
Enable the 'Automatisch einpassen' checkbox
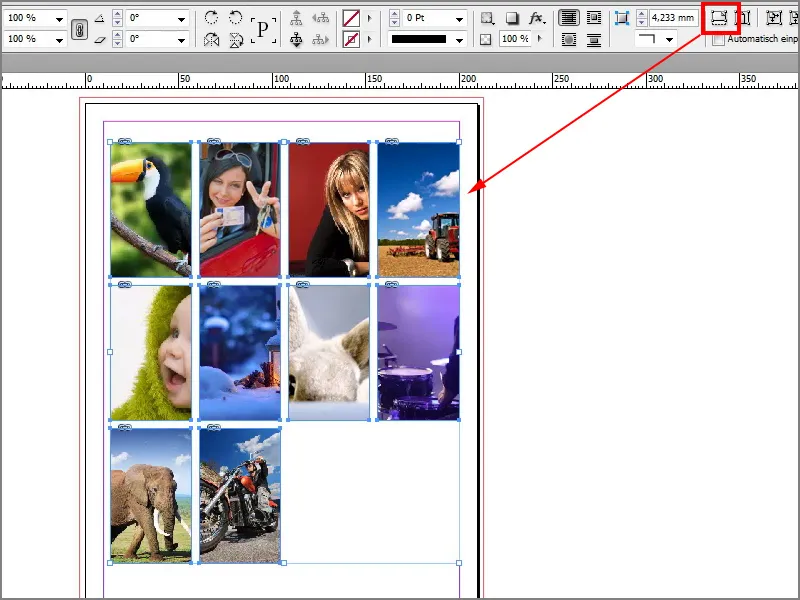coord(718,39)
